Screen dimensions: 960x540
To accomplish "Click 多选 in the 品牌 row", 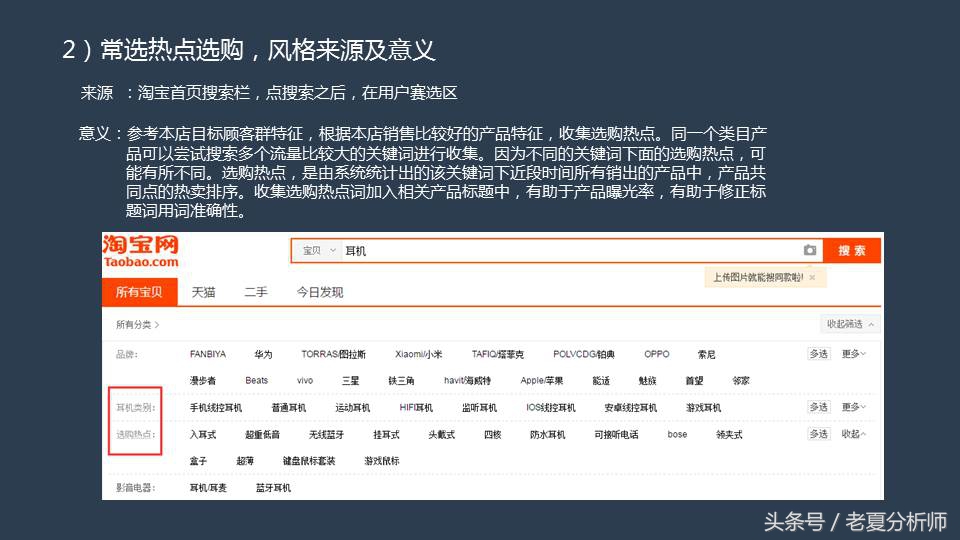I will pyautogui.click(x=819, y=354).
